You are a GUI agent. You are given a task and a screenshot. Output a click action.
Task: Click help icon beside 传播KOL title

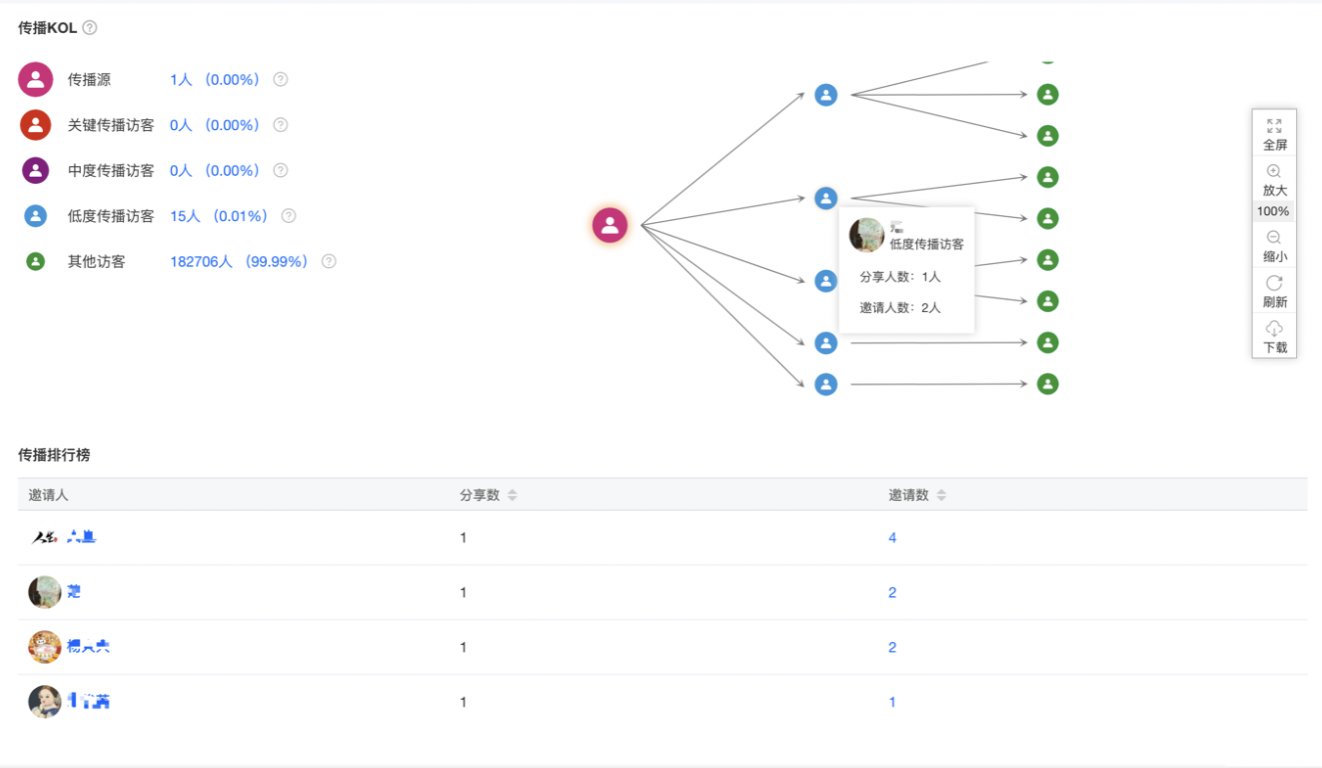[90, 28]
